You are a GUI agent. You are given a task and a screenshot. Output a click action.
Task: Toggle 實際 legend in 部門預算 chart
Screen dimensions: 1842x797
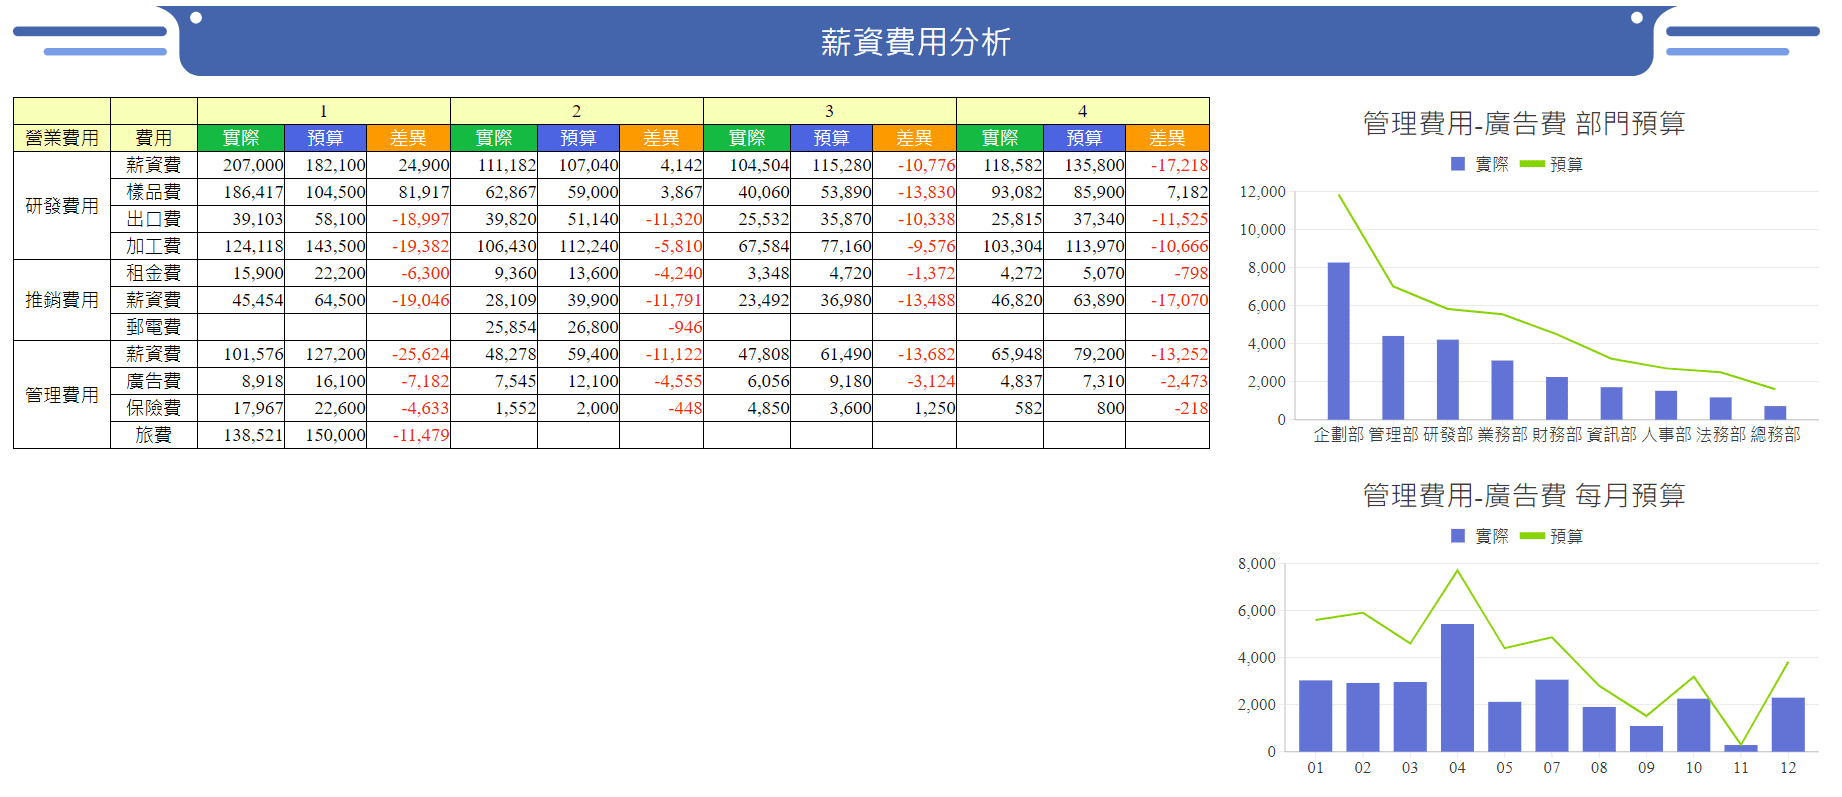(1479, 164)
